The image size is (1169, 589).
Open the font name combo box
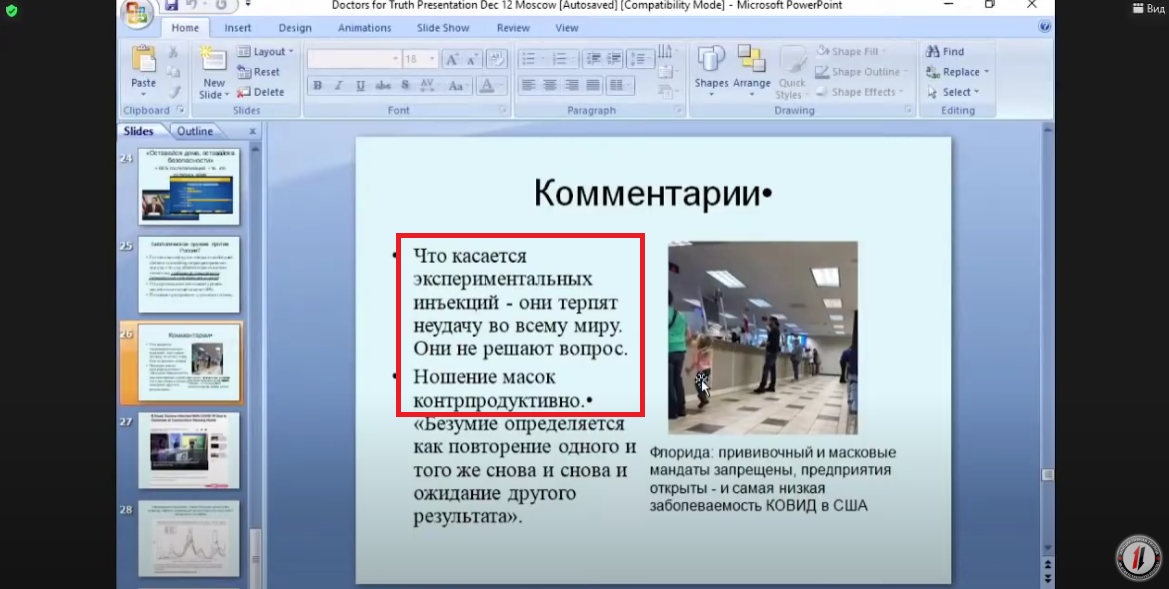[354, 59]
